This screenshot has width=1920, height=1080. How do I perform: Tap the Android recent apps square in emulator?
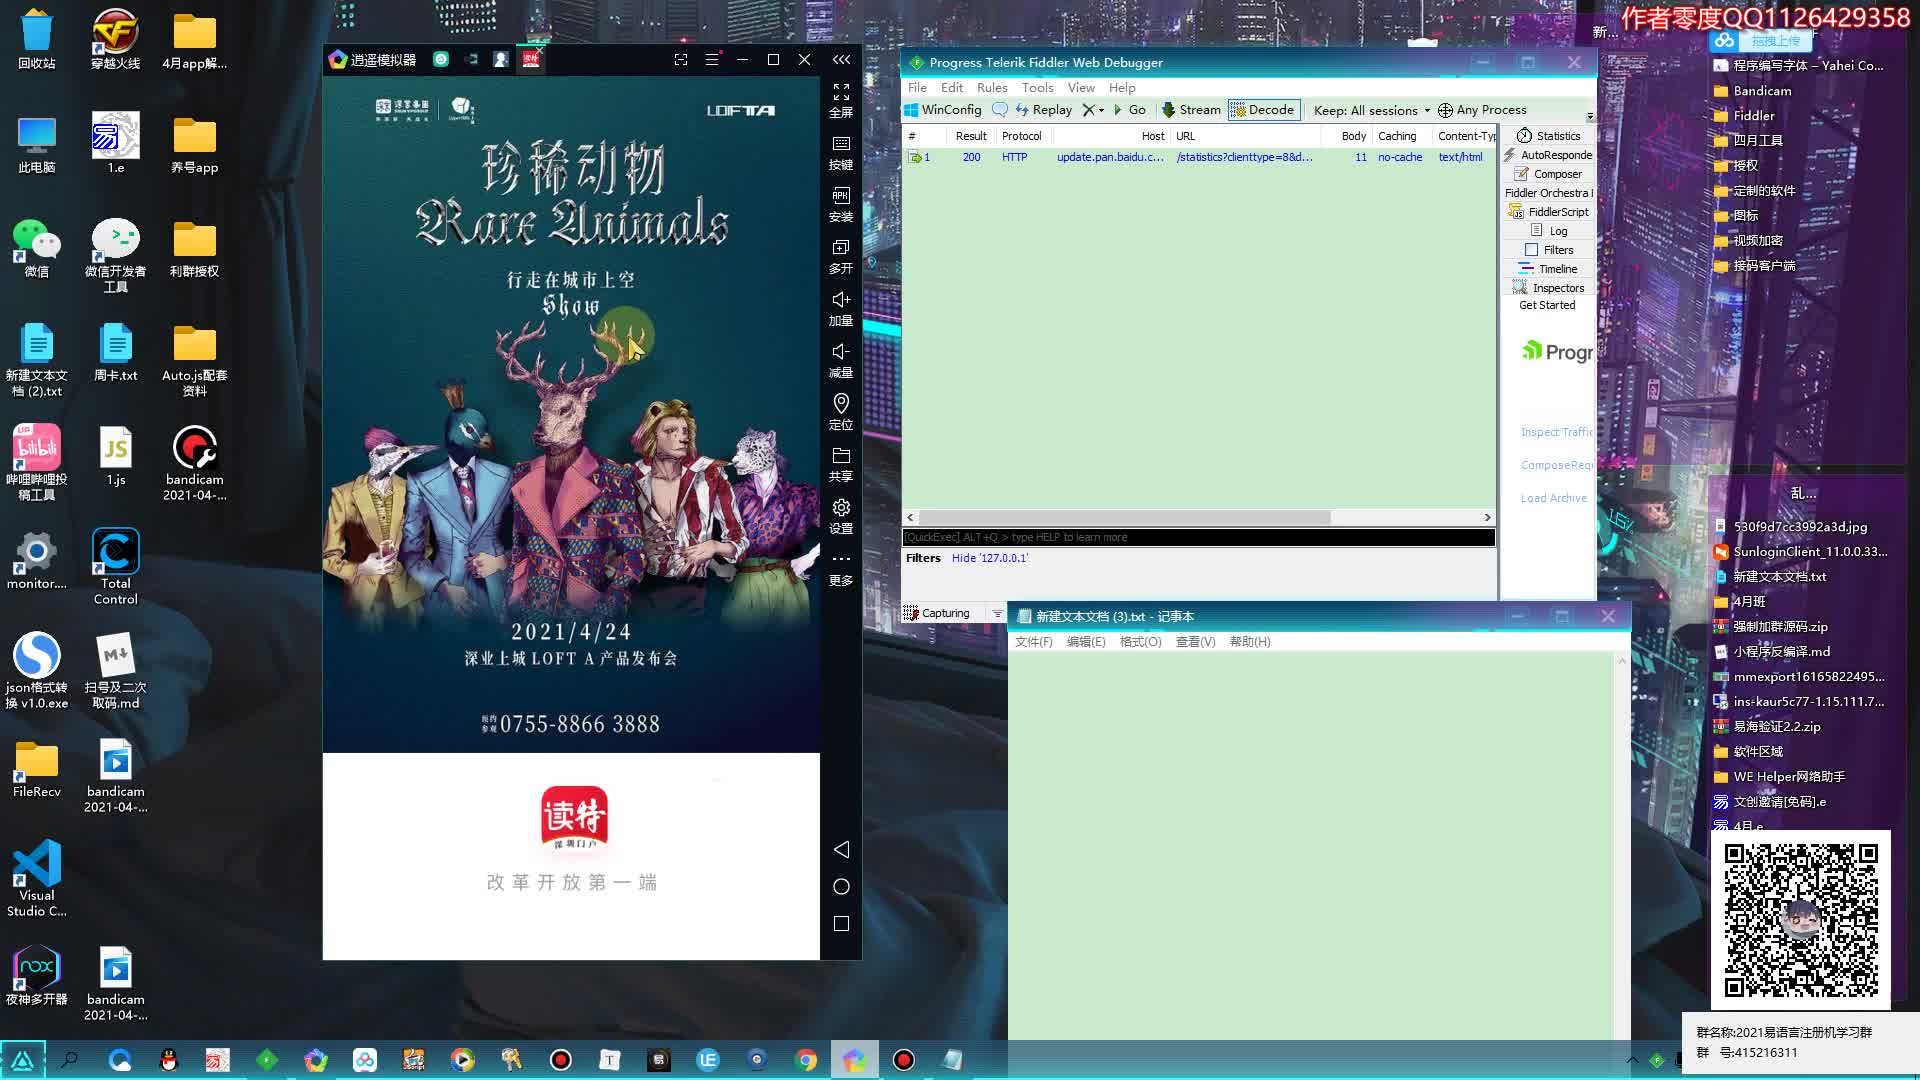pos(841,924)
